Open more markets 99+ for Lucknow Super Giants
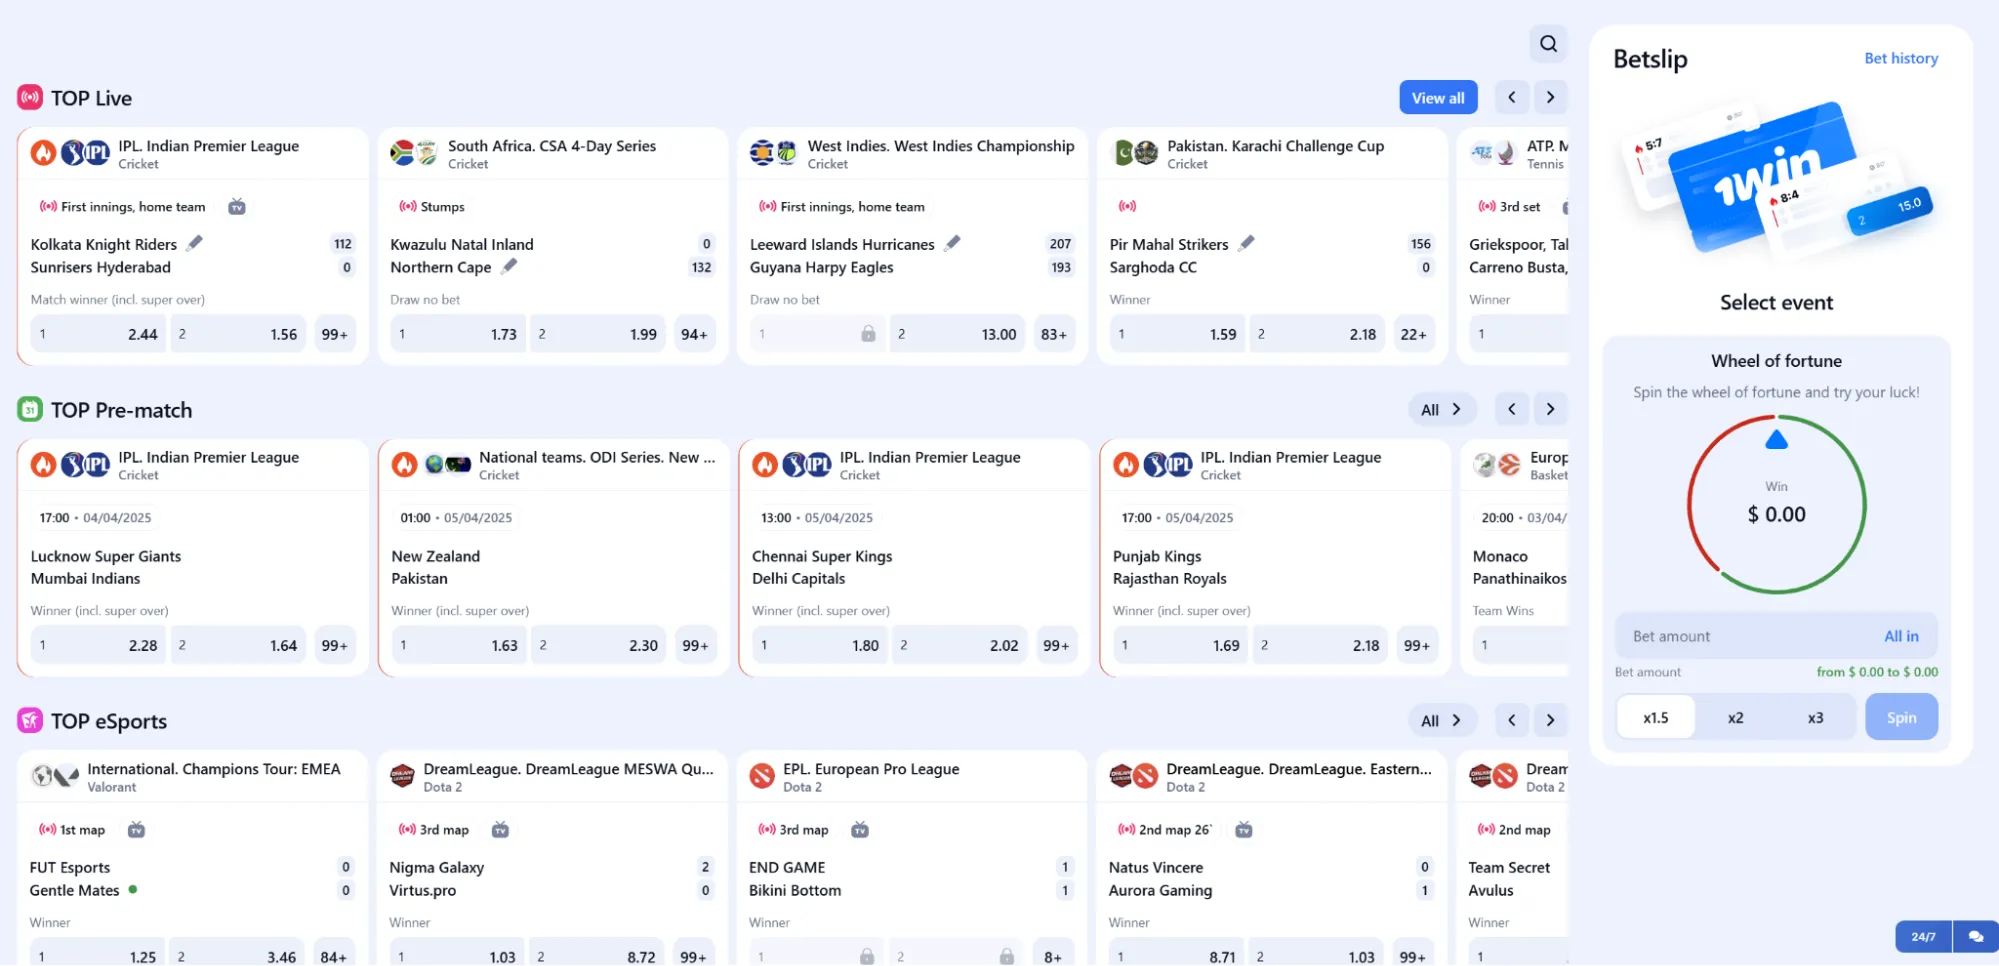 pyautogui.click(x=335, y=646)
